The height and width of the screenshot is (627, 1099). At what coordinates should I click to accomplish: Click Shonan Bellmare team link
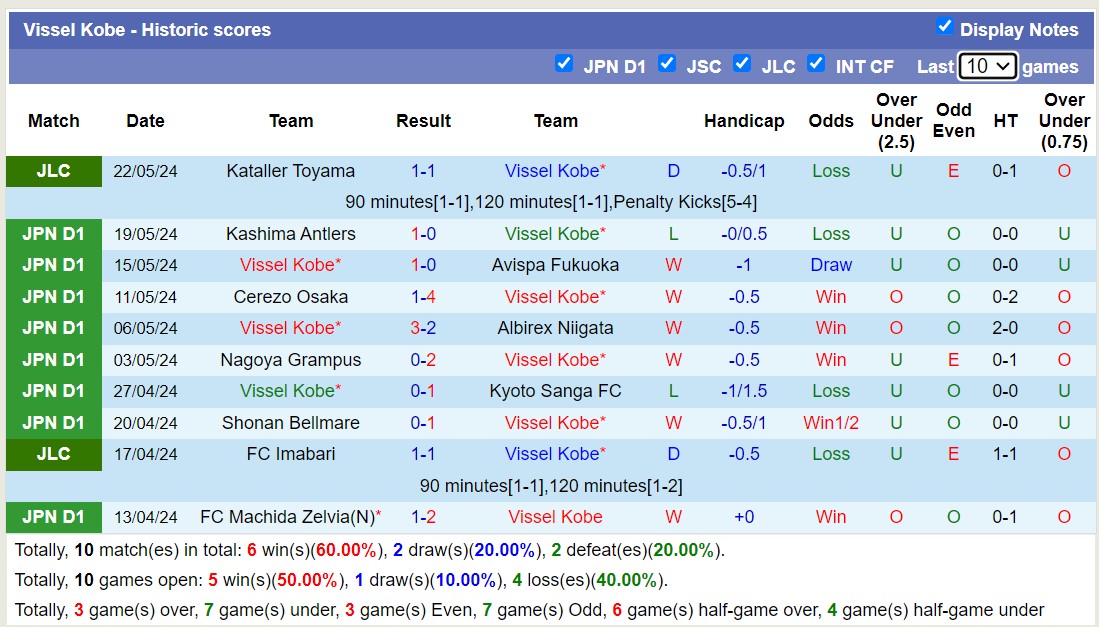290,423
